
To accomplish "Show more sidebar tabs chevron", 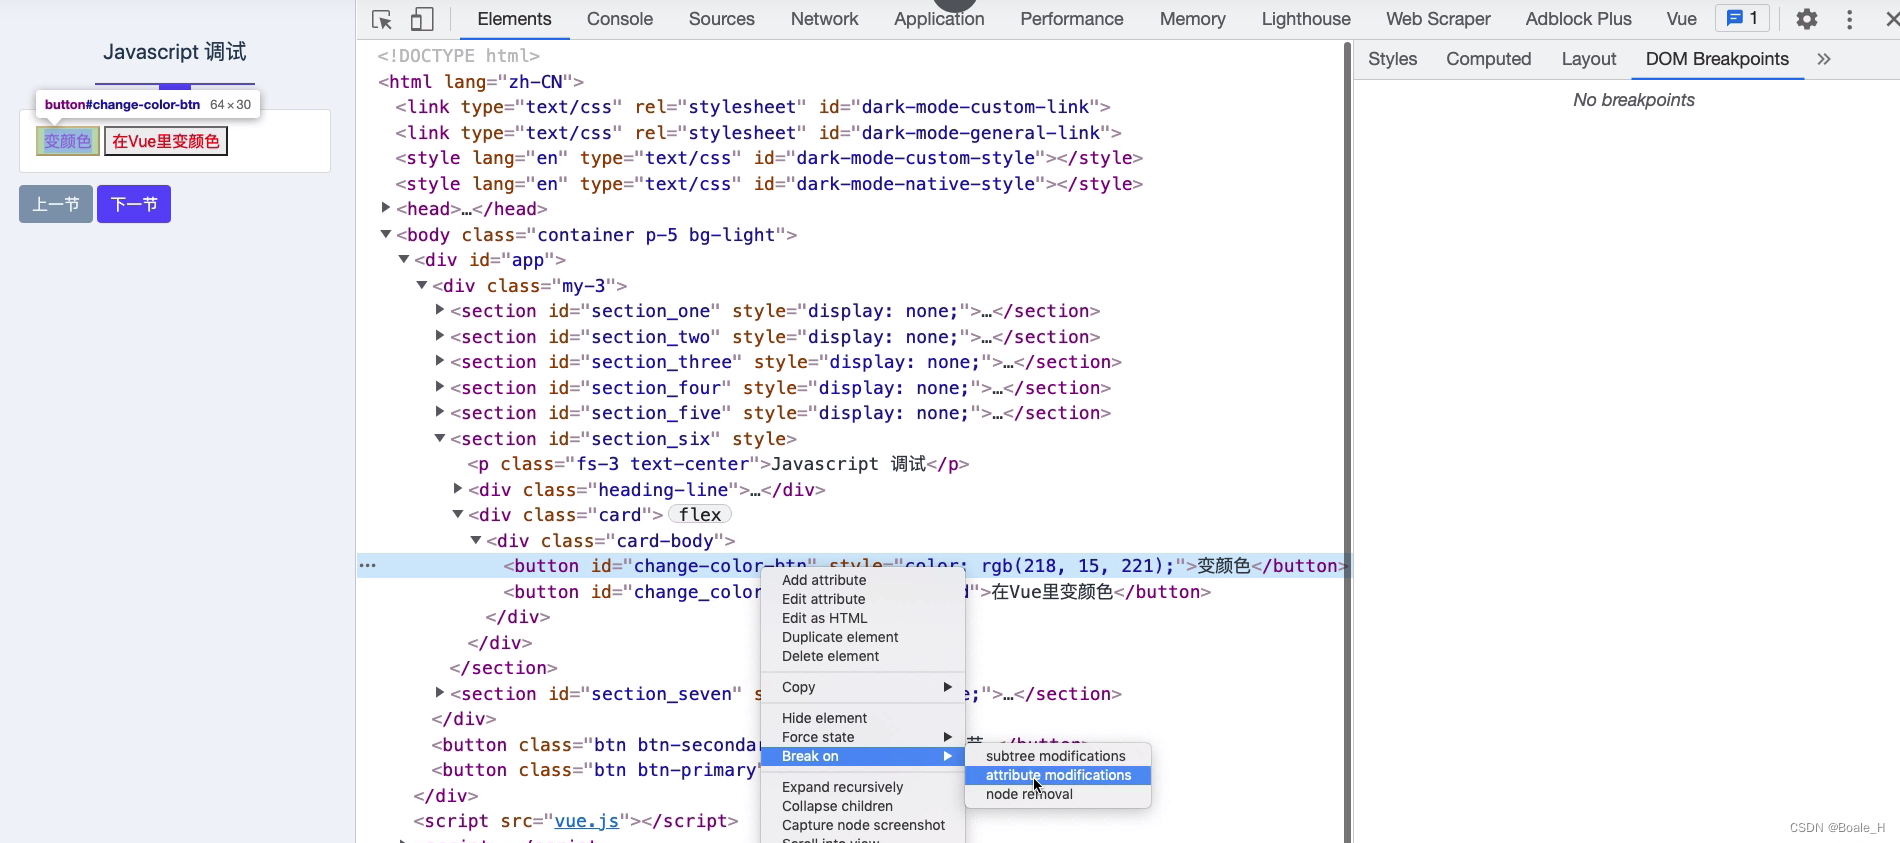I will pos(1824,59).
